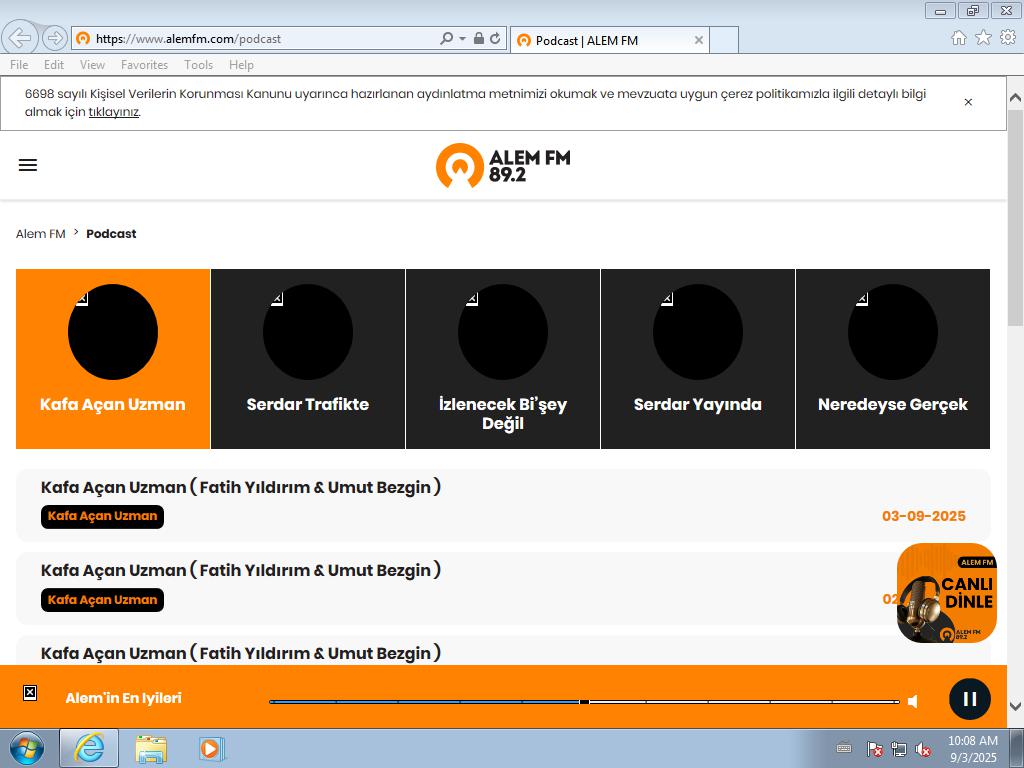Open the network tray icon

pyautogui.click(x=899, y=749)
